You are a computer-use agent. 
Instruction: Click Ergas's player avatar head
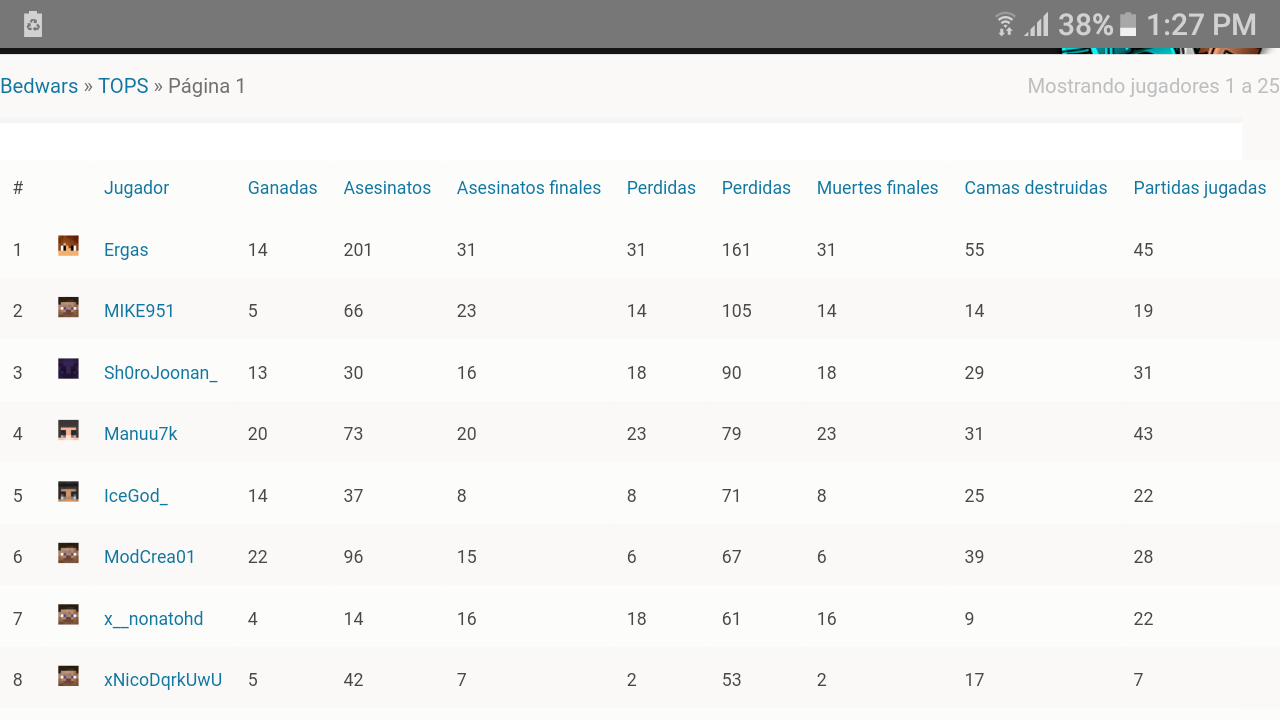[x=68, y=246]
